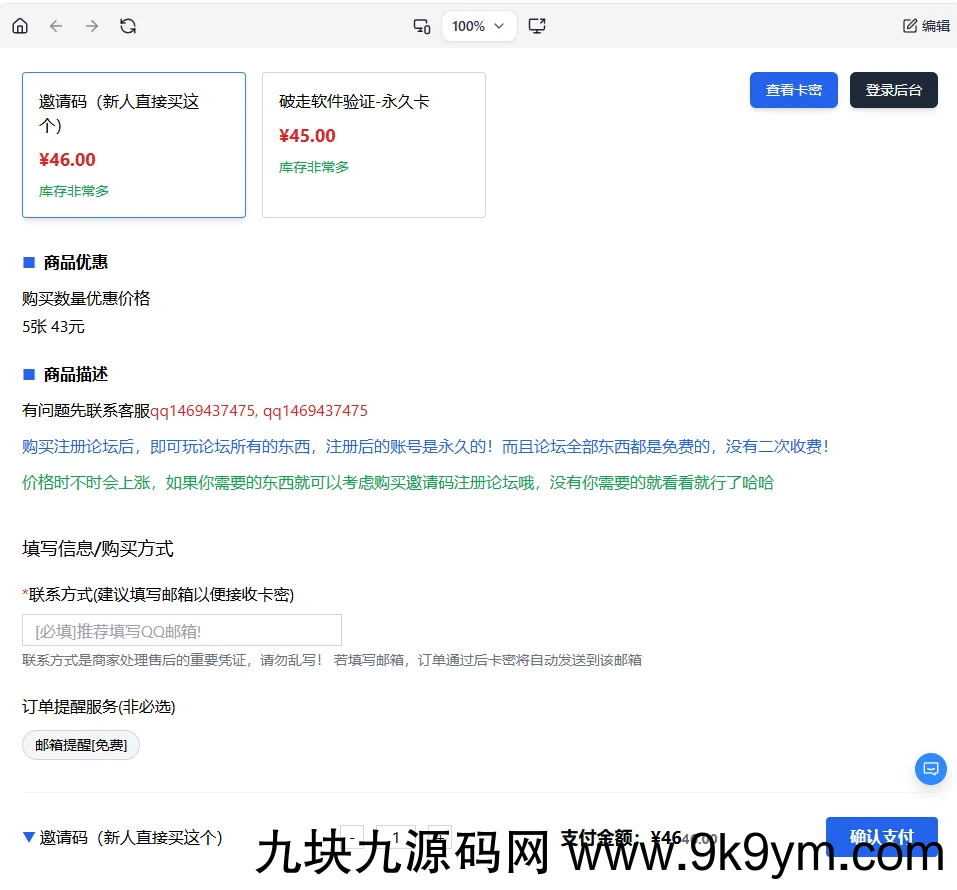Decrease quantity with the minus button
Viewport: 957px width, 890px height.
(352, 837)
